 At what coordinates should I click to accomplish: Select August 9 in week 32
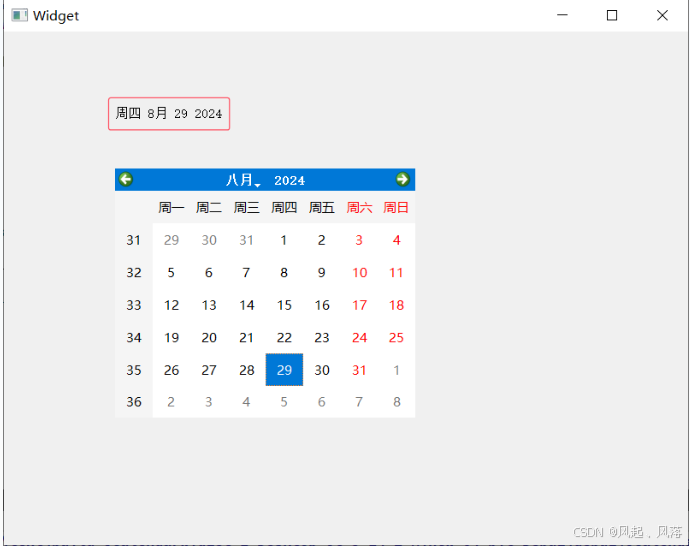tap(322, 272)
